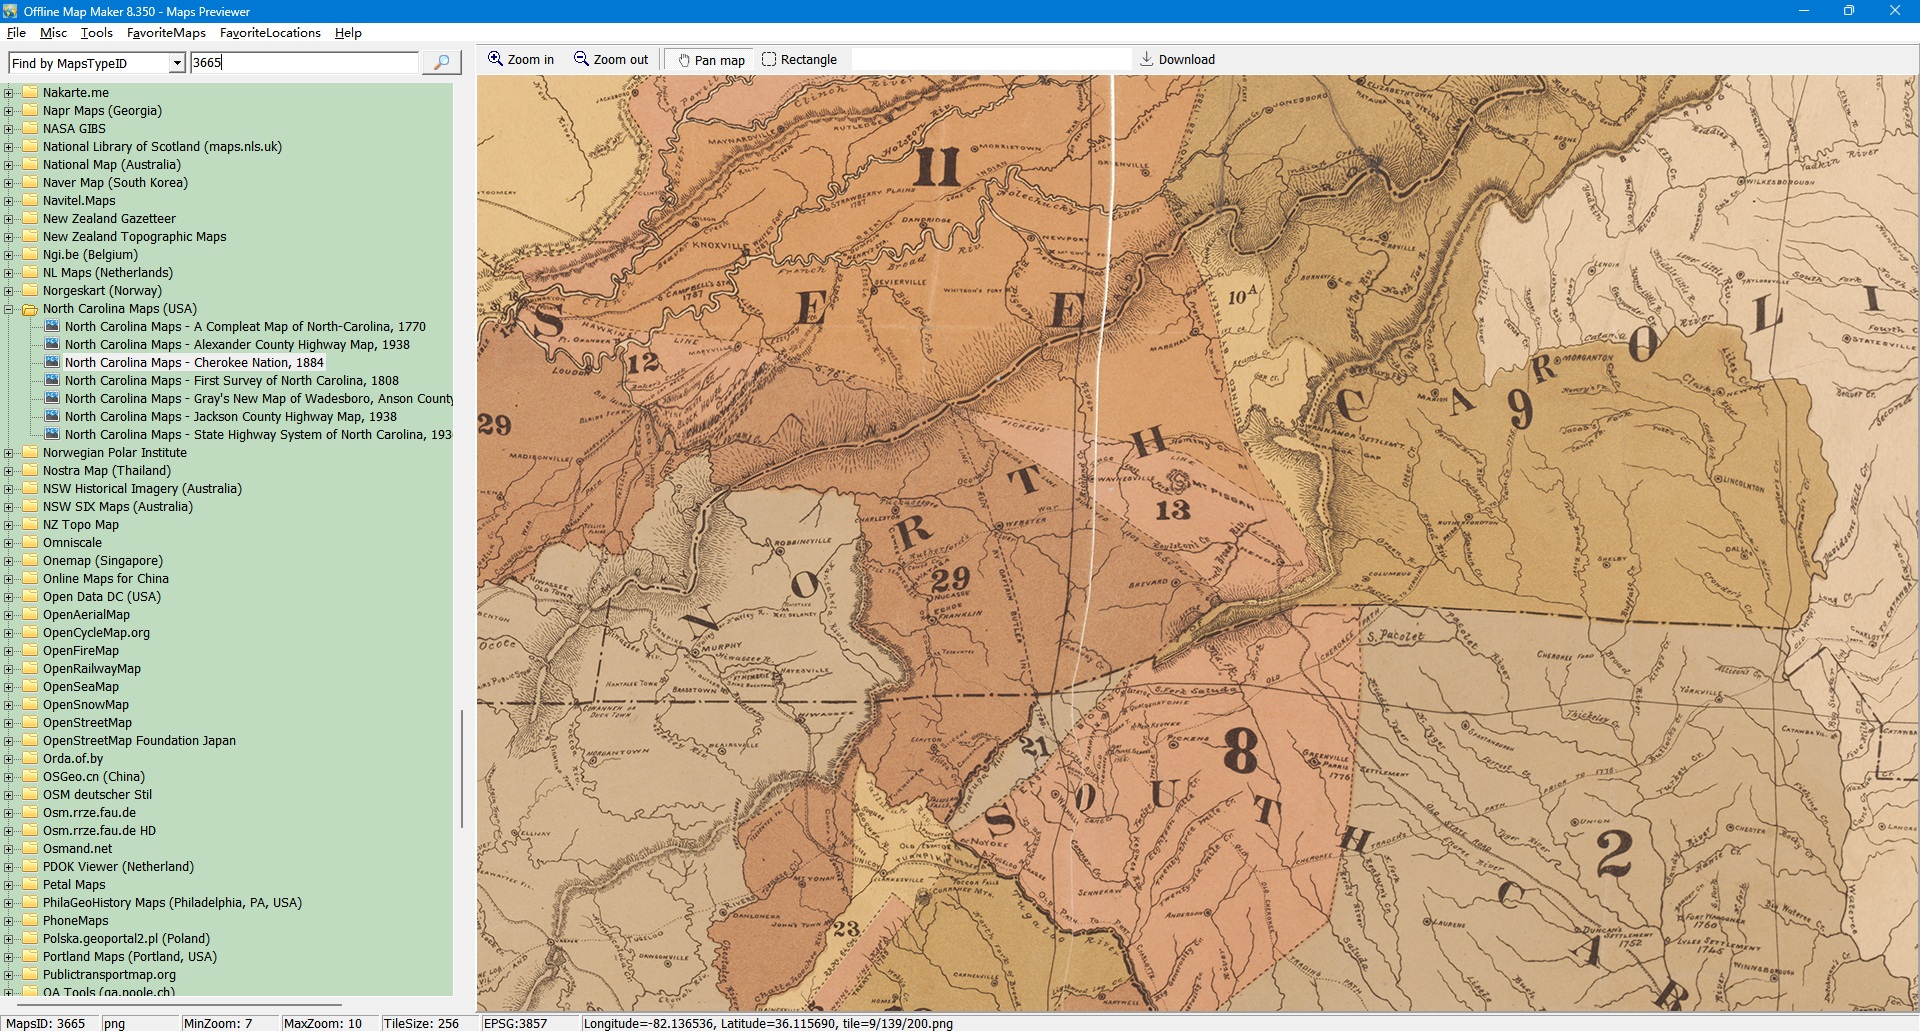
Task: Open the Tools menu
Action: click(96, 33)
